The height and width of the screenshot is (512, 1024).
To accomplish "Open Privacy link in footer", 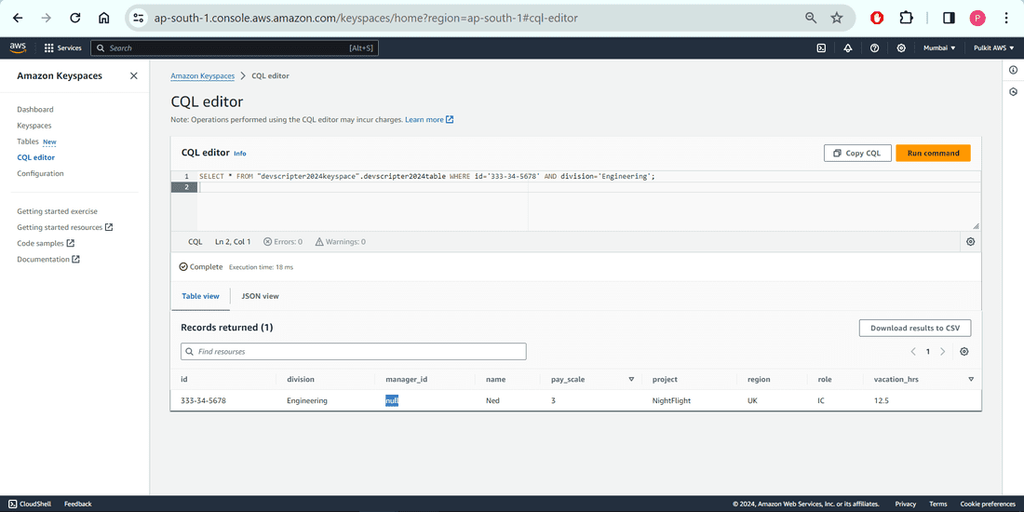I will pos(905,504).
